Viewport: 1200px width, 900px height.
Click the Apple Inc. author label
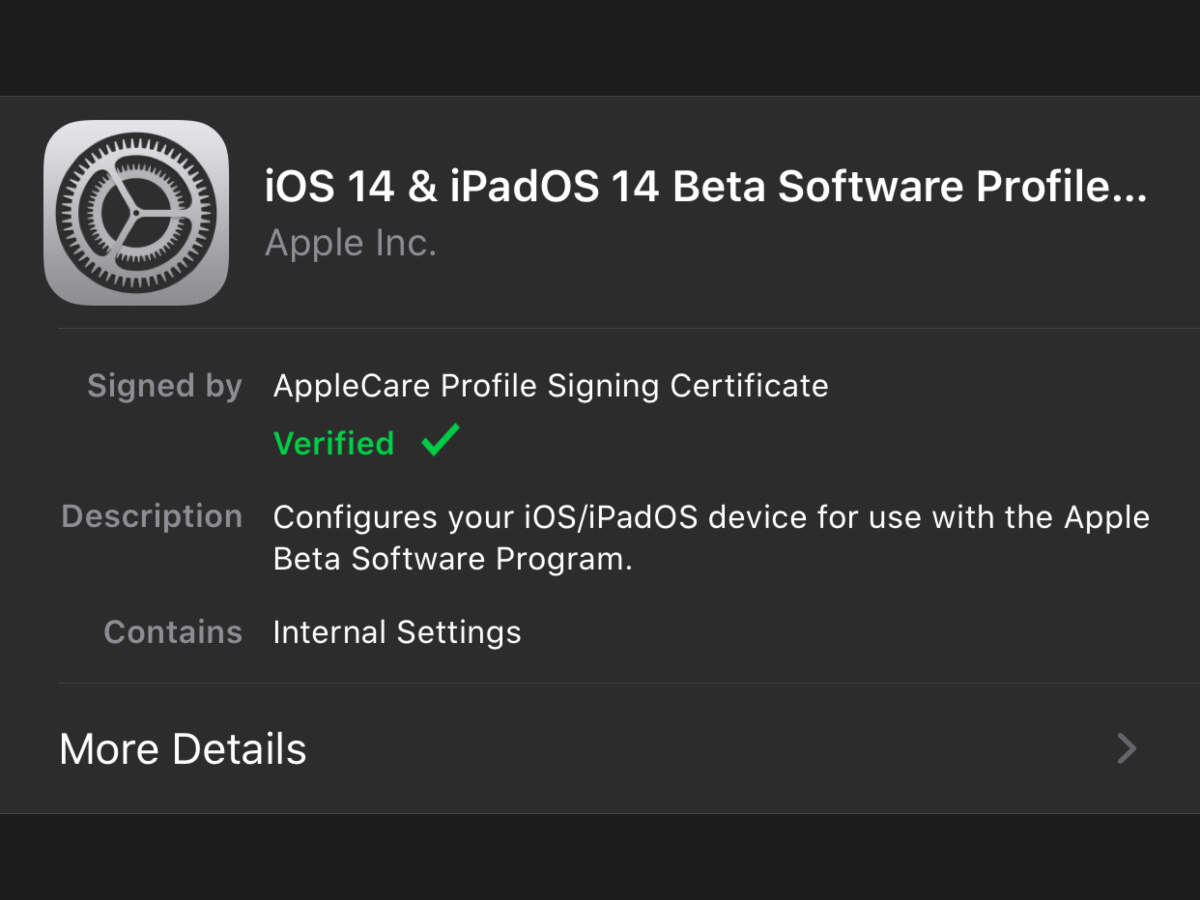pos(350,242)
